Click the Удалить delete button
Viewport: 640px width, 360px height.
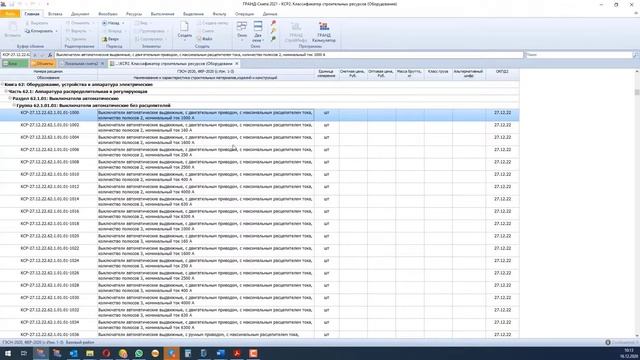76,39
